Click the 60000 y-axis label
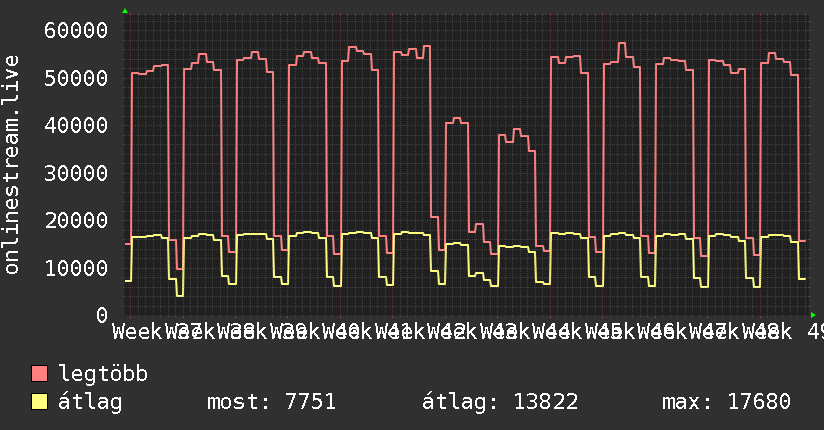The height and width of the screenshot is (430, 824). (76, 30)
